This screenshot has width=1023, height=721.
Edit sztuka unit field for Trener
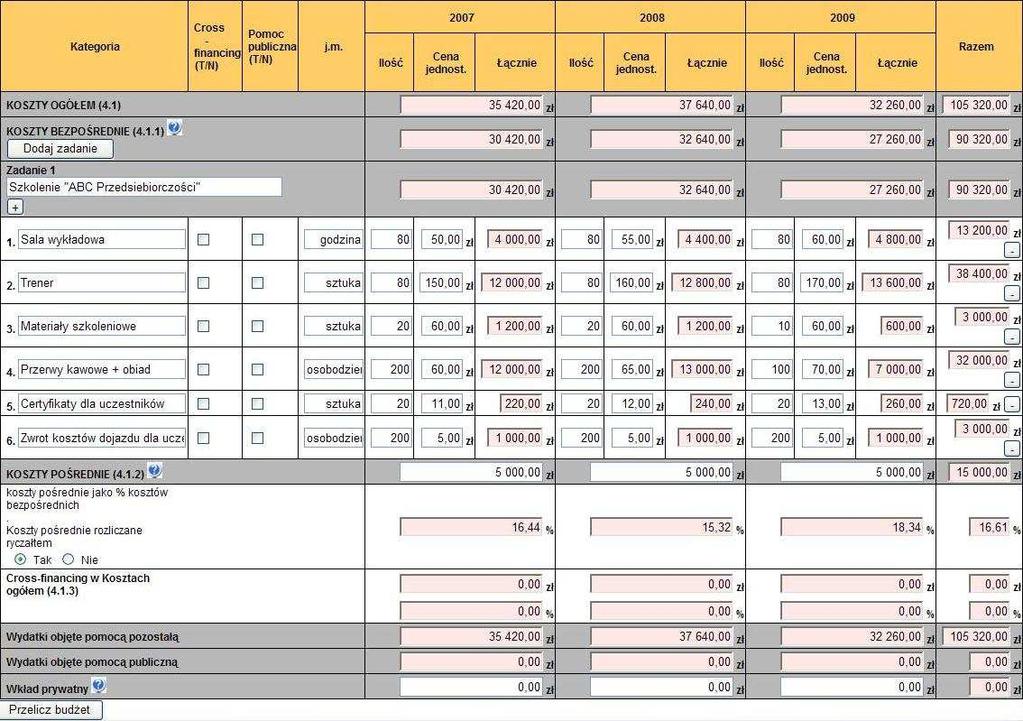(333, 283)
